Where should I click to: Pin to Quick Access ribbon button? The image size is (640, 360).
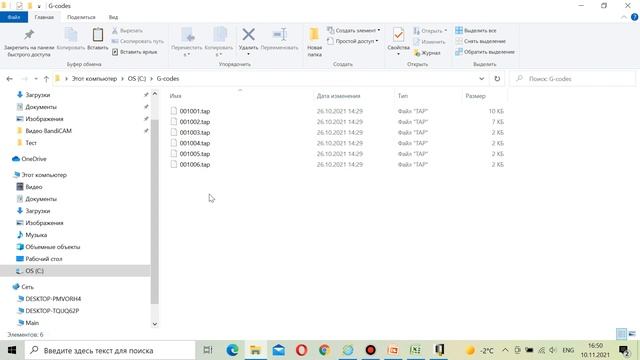[29, 42]
